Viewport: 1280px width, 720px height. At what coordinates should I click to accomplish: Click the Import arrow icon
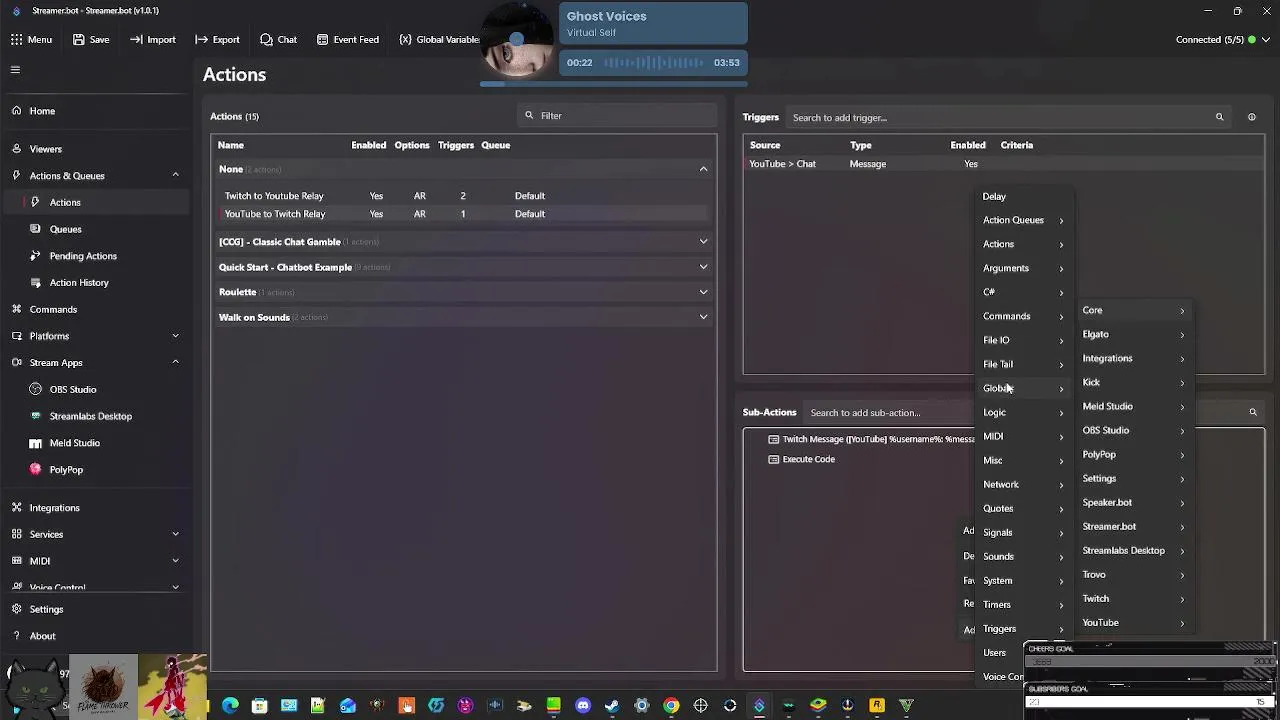[136, 40]
